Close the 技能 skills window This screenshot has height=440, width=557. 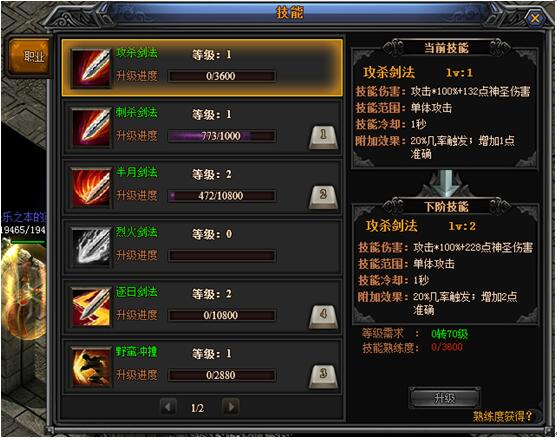click(x=535, y=18)
